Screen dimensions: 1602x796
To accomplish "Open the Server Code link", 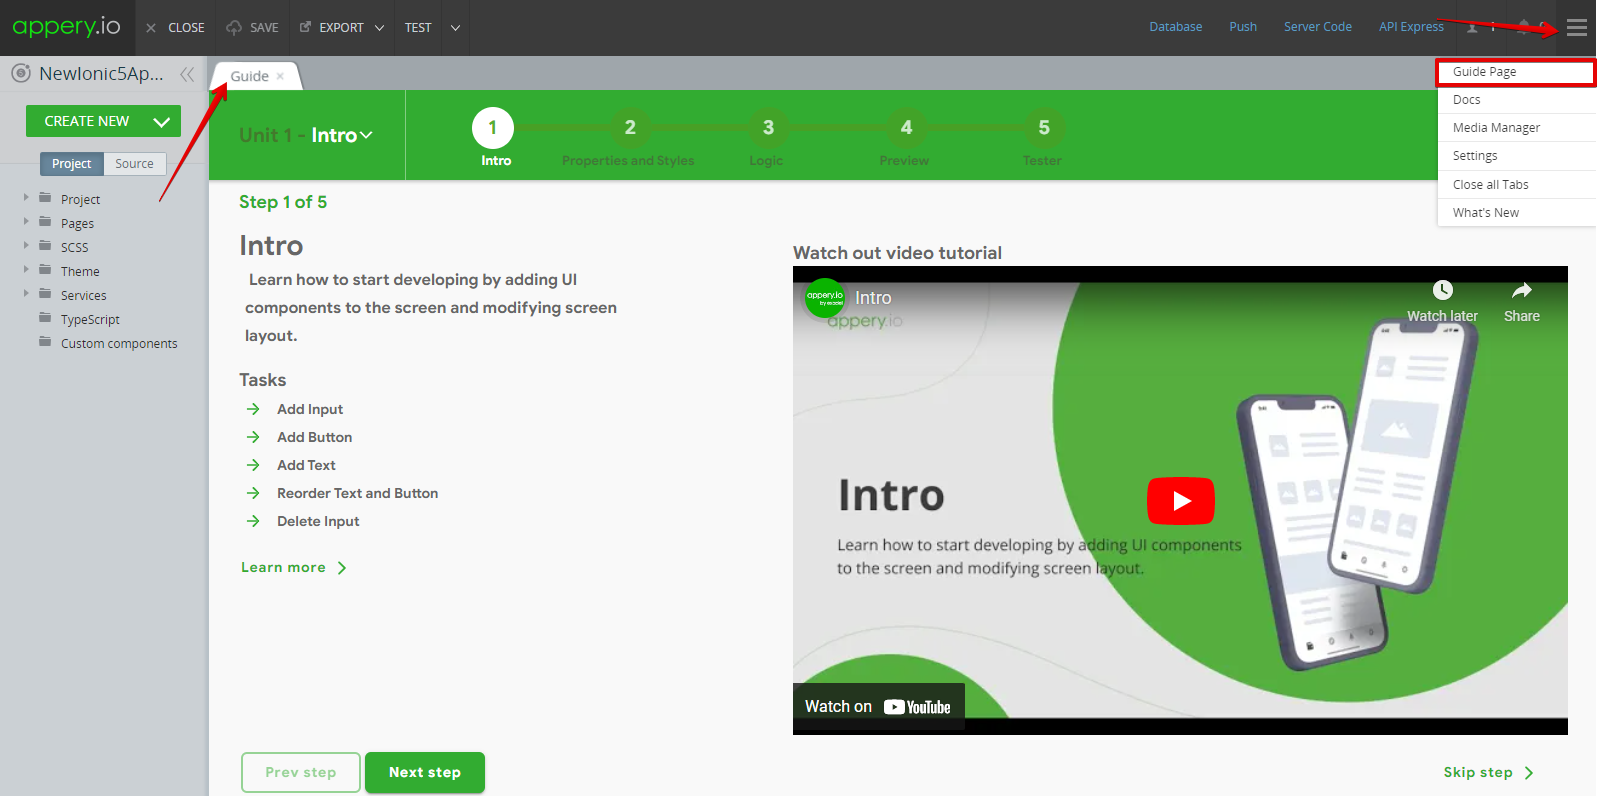I will pyautogui.click(x=1317, y=27).
